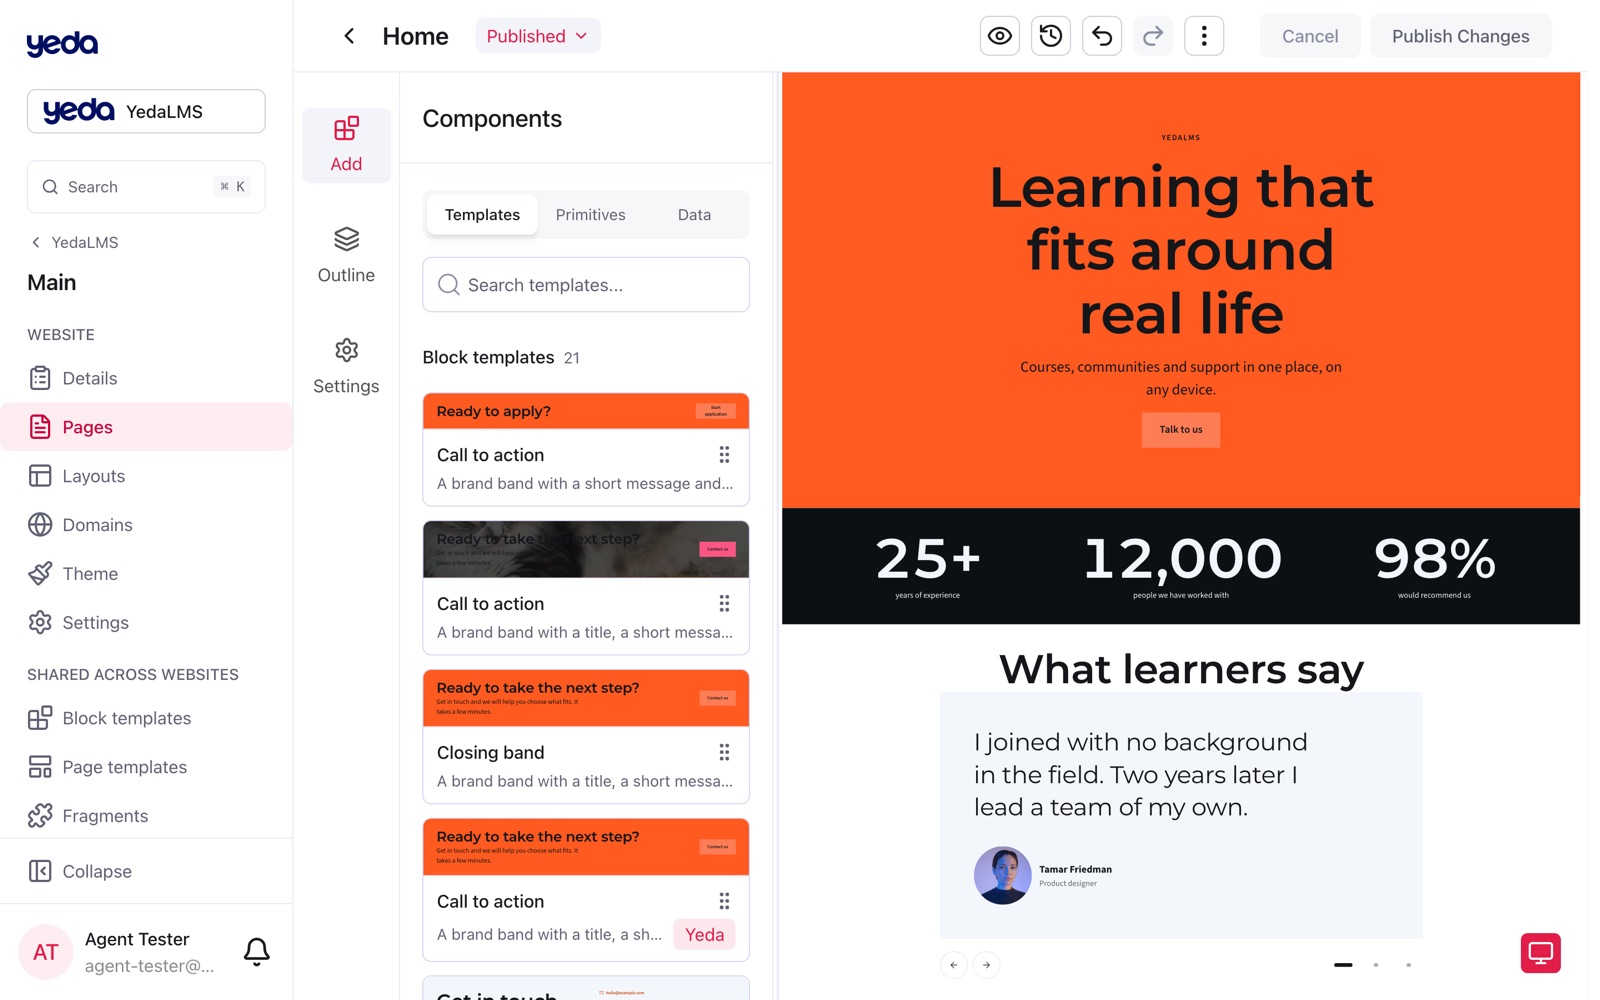Open Block templates in the sidebar
This screenshot has height=1000, width=1600.
tap(146, 718)
